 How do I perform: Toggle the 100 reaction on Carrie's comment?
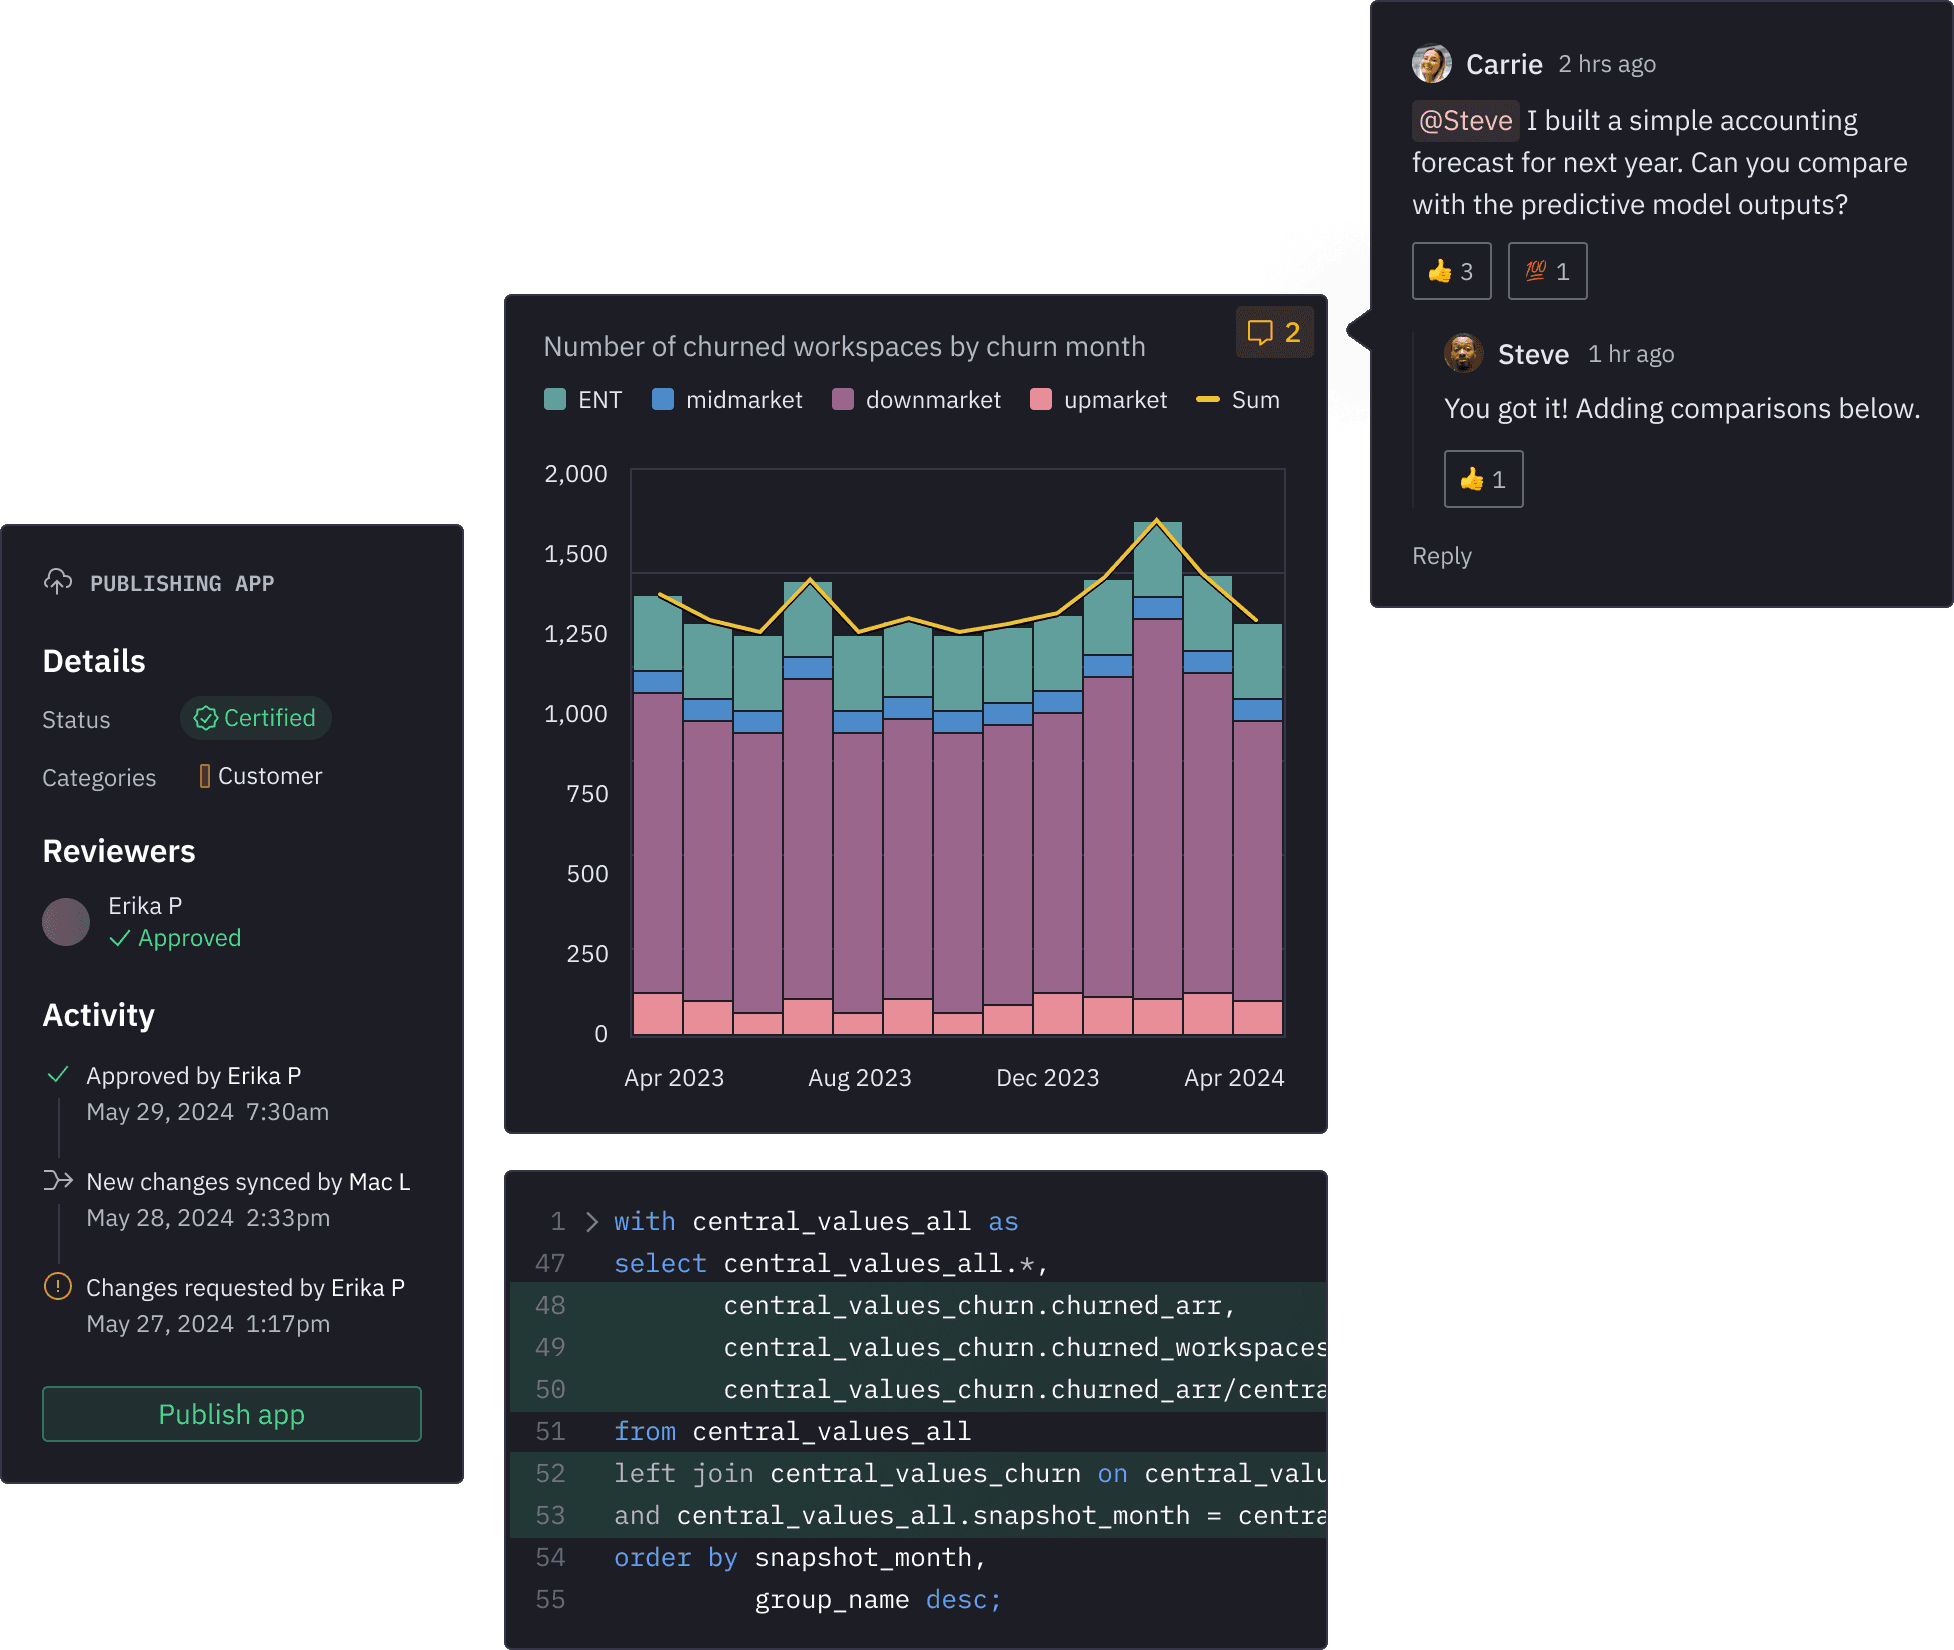tap(1547, 271)
